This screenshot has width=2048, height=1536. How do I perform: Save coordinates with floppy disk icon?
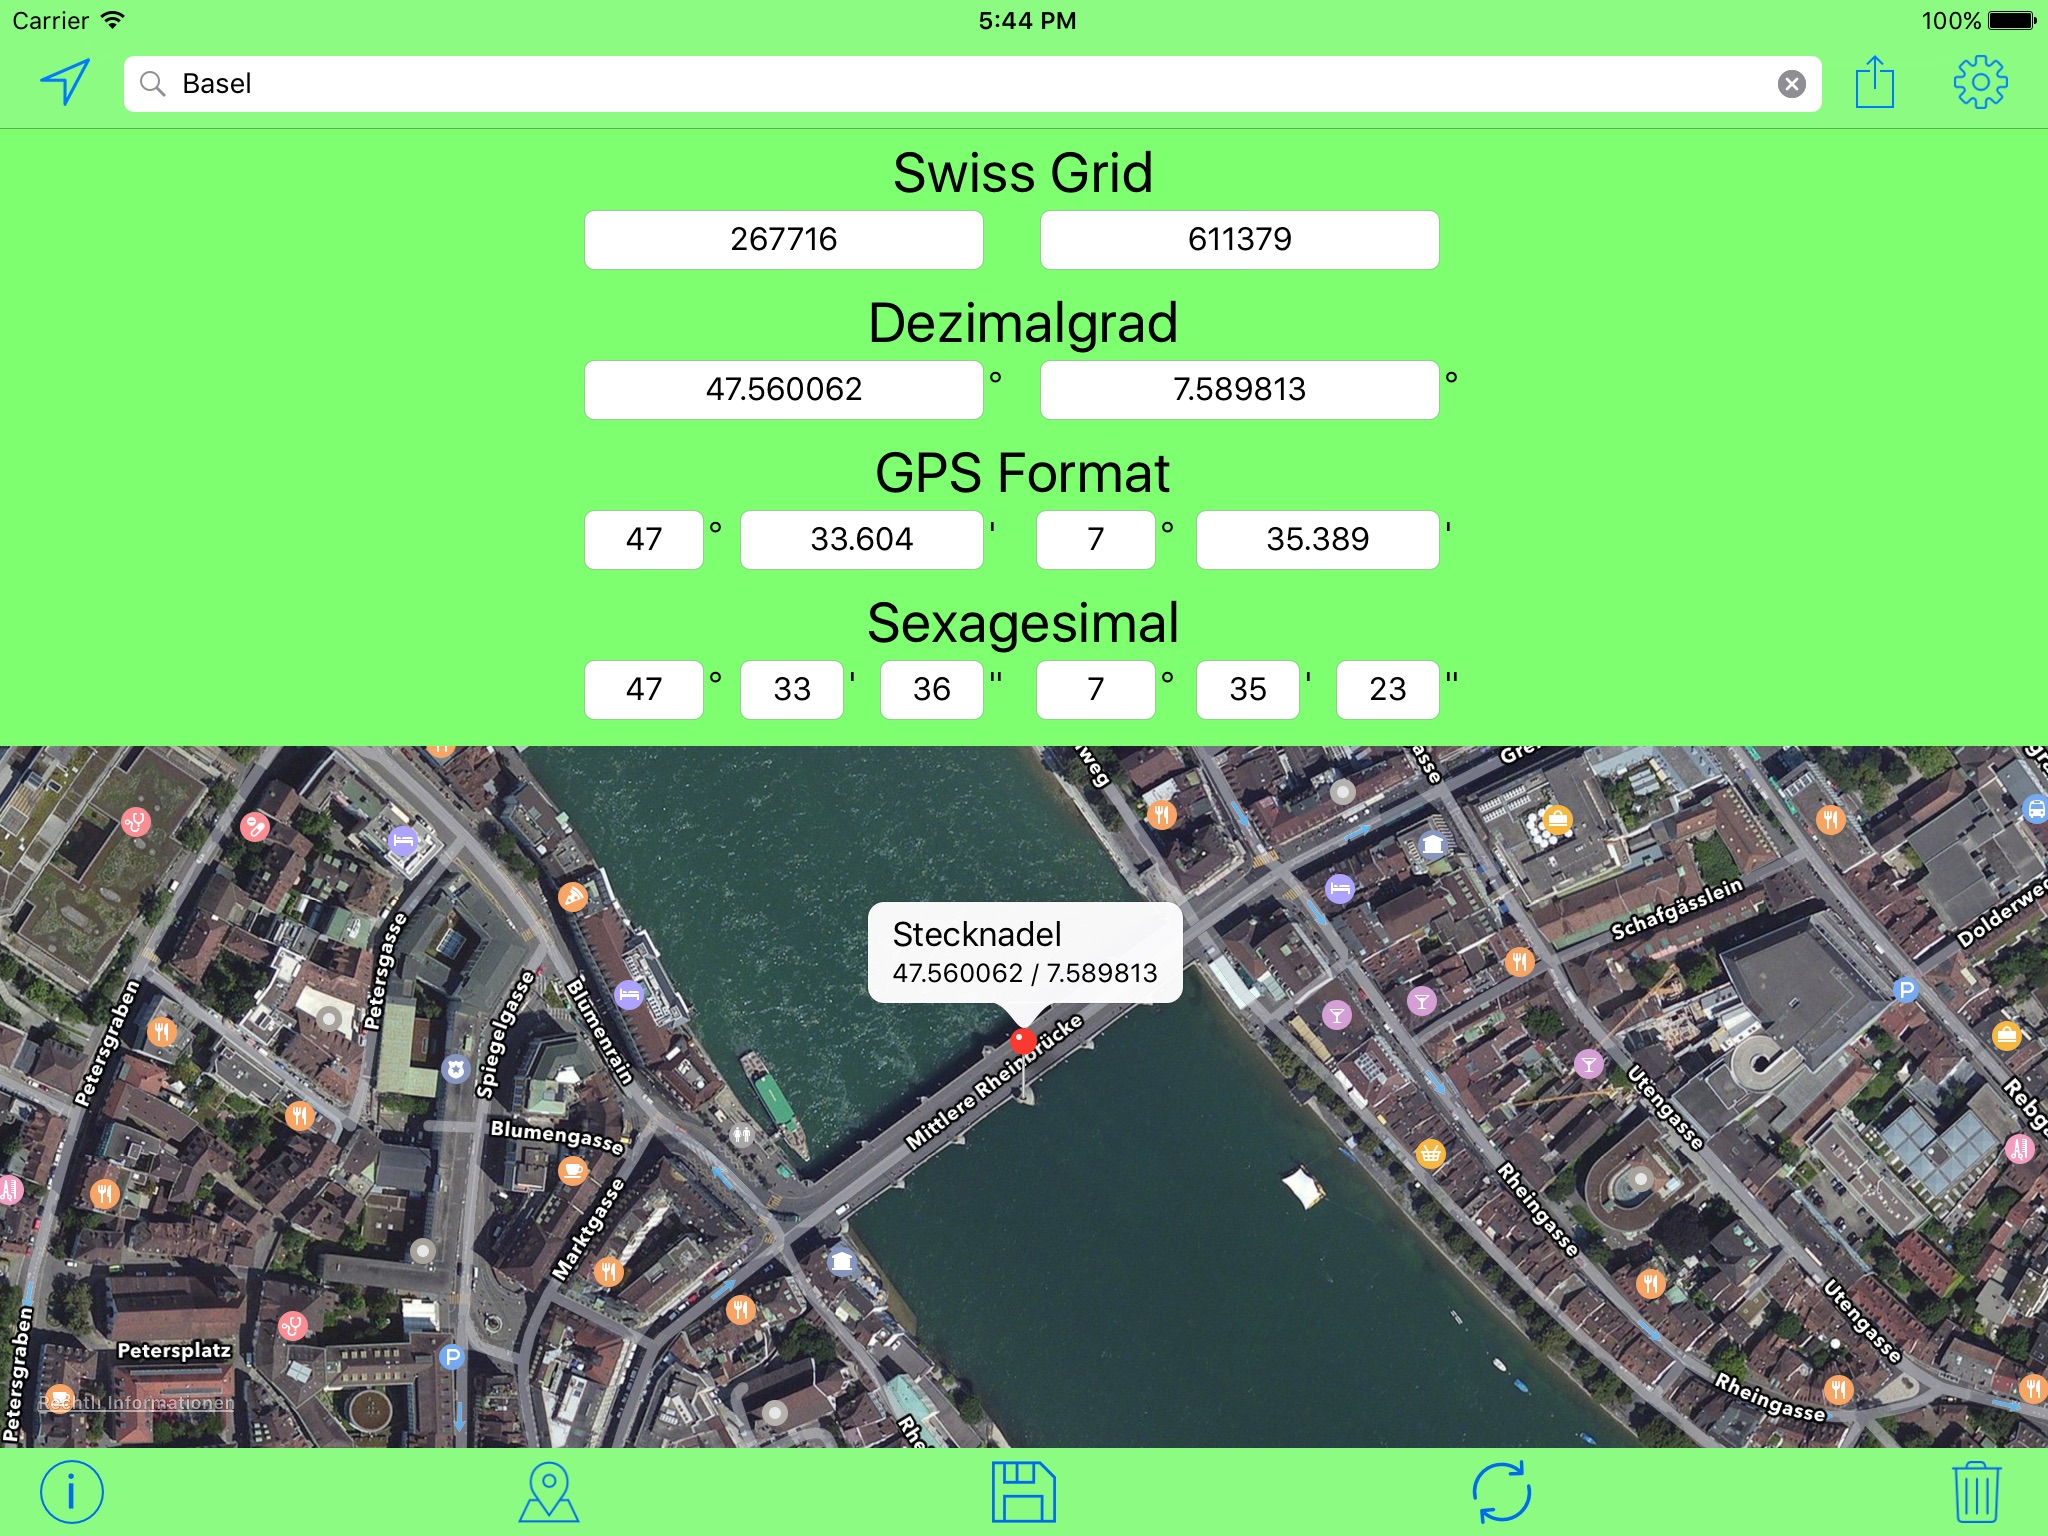pyautogui.click(x=1023, y=1492)
